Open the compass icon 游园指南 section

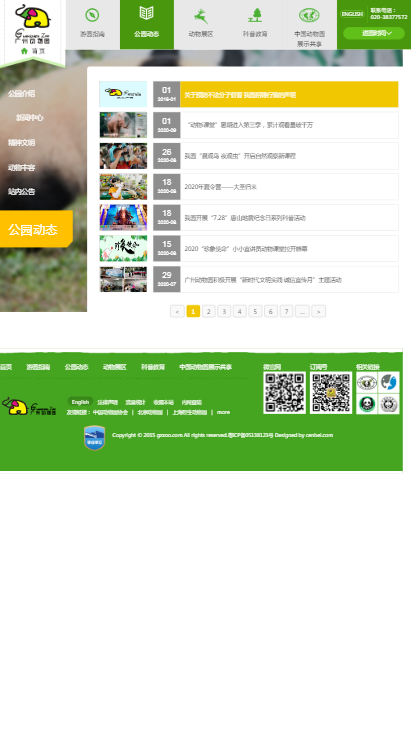pyautogui.click(x=92, y=24)
